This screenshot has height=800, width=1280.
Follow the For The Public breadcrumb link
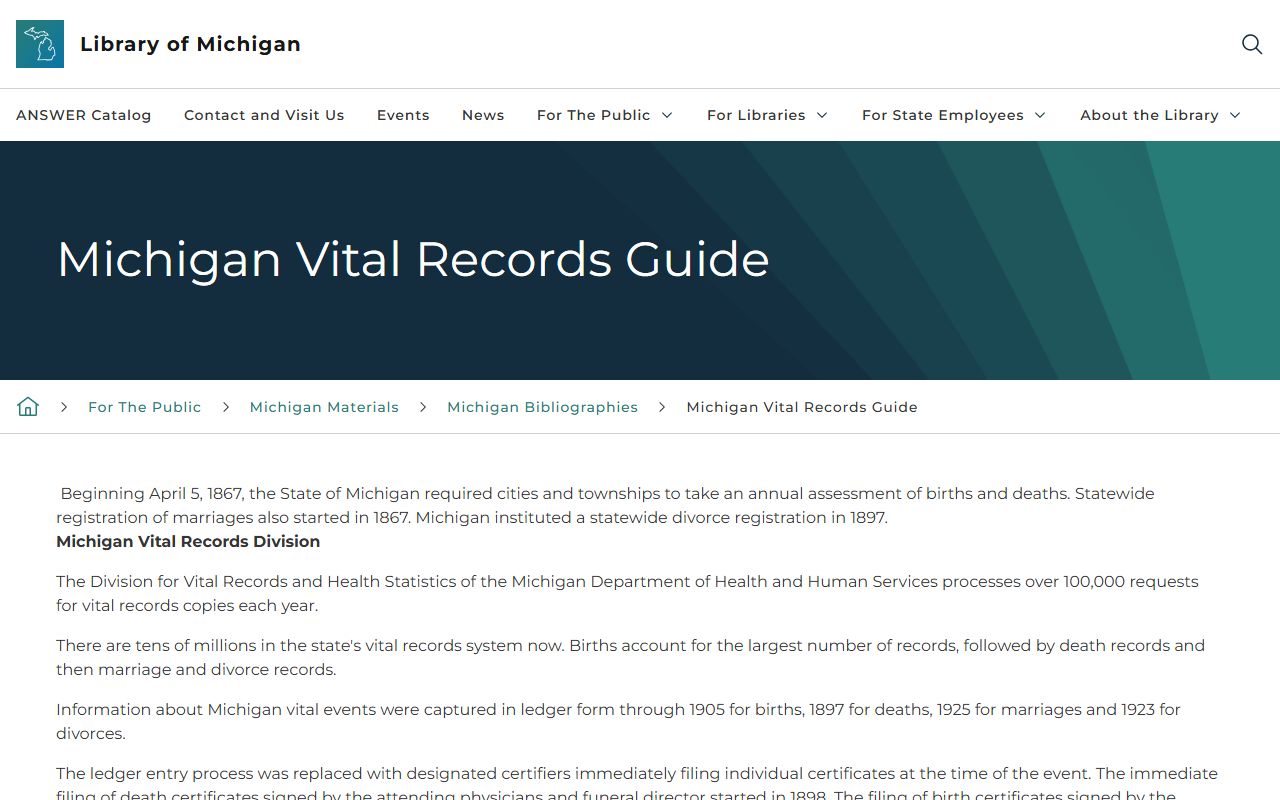tap(145, 407)
